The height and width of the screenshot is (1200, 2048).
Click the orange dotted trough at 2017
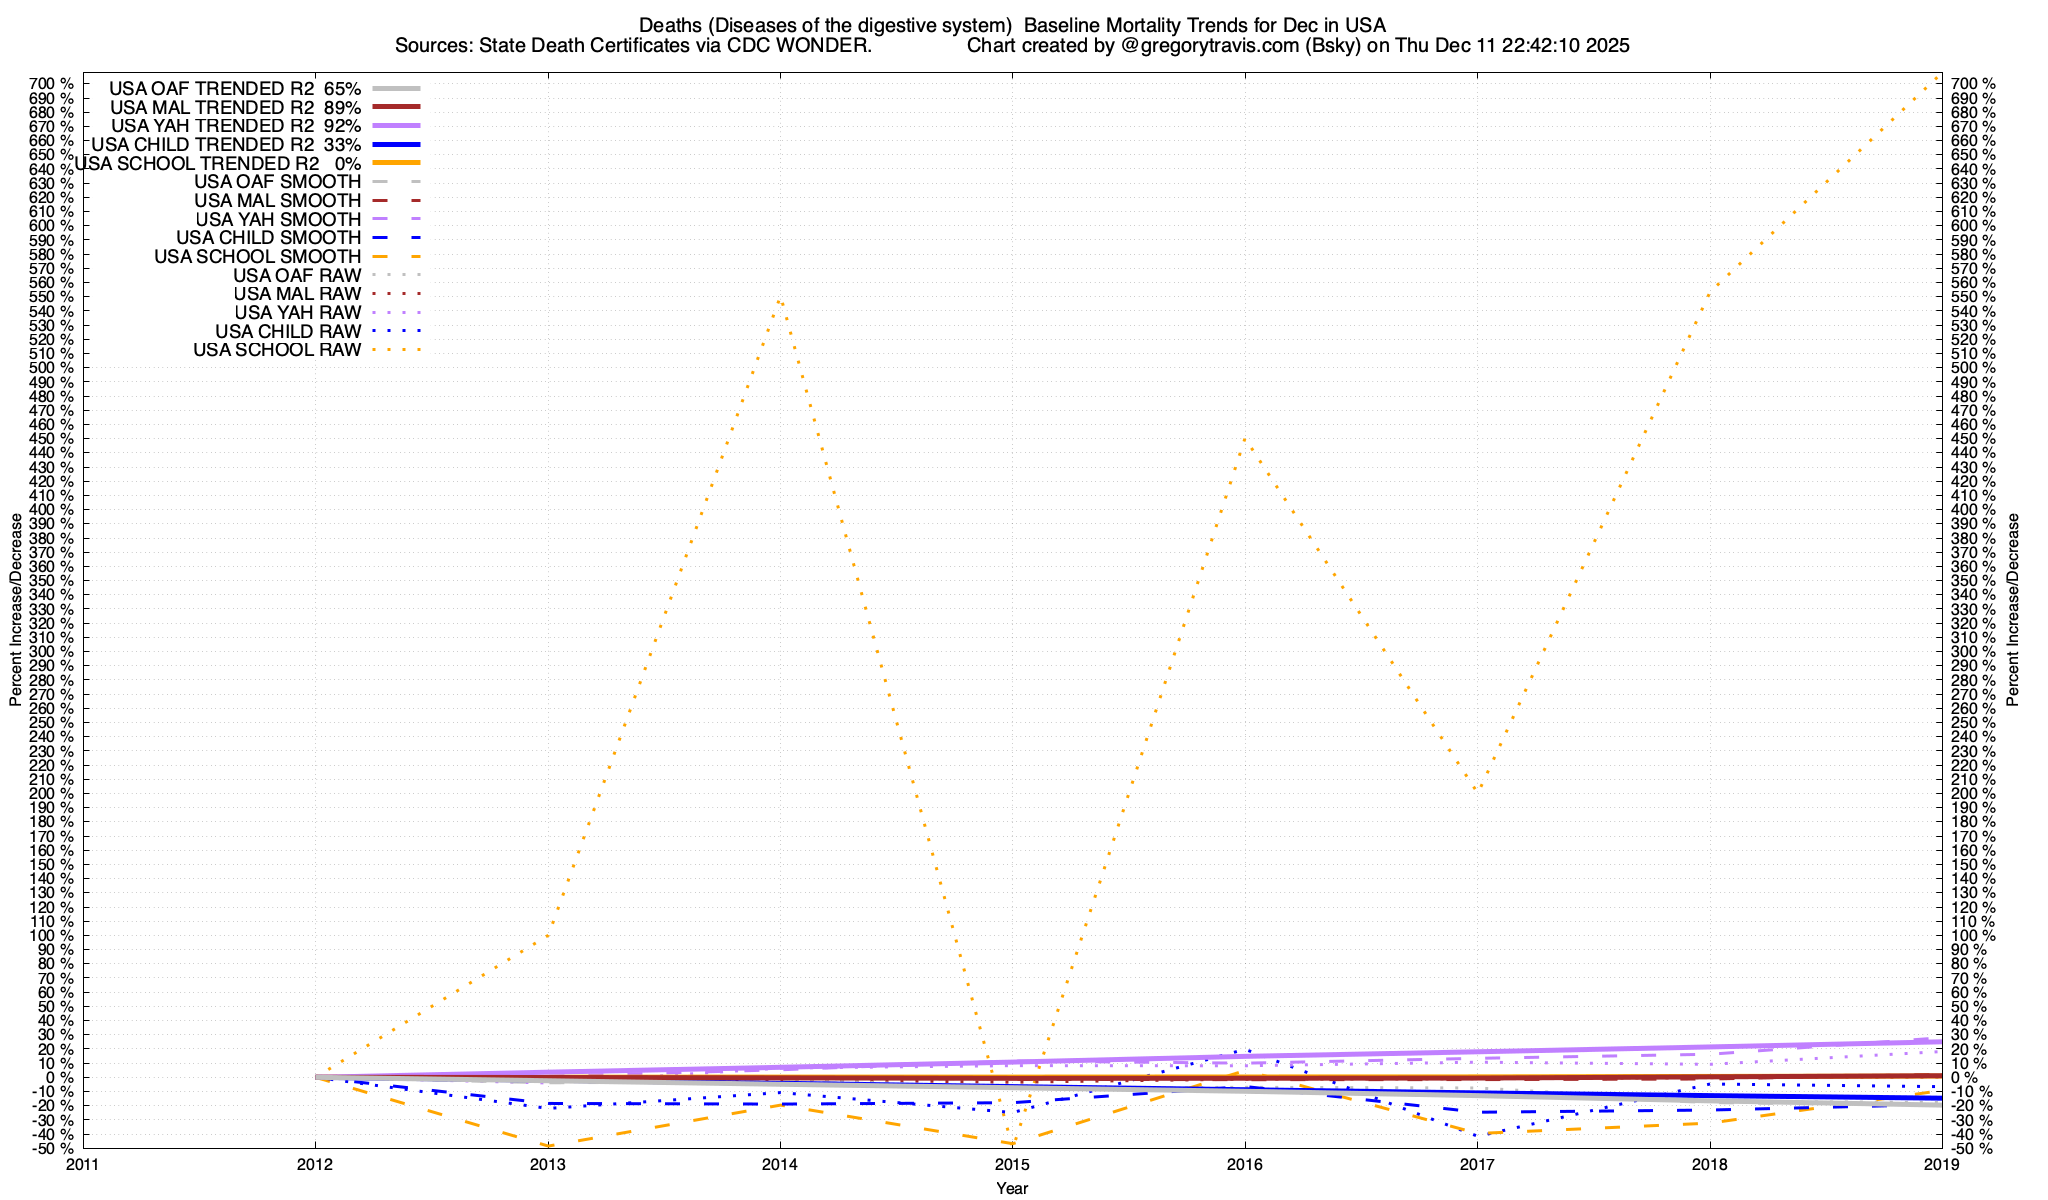[1476, 789]
